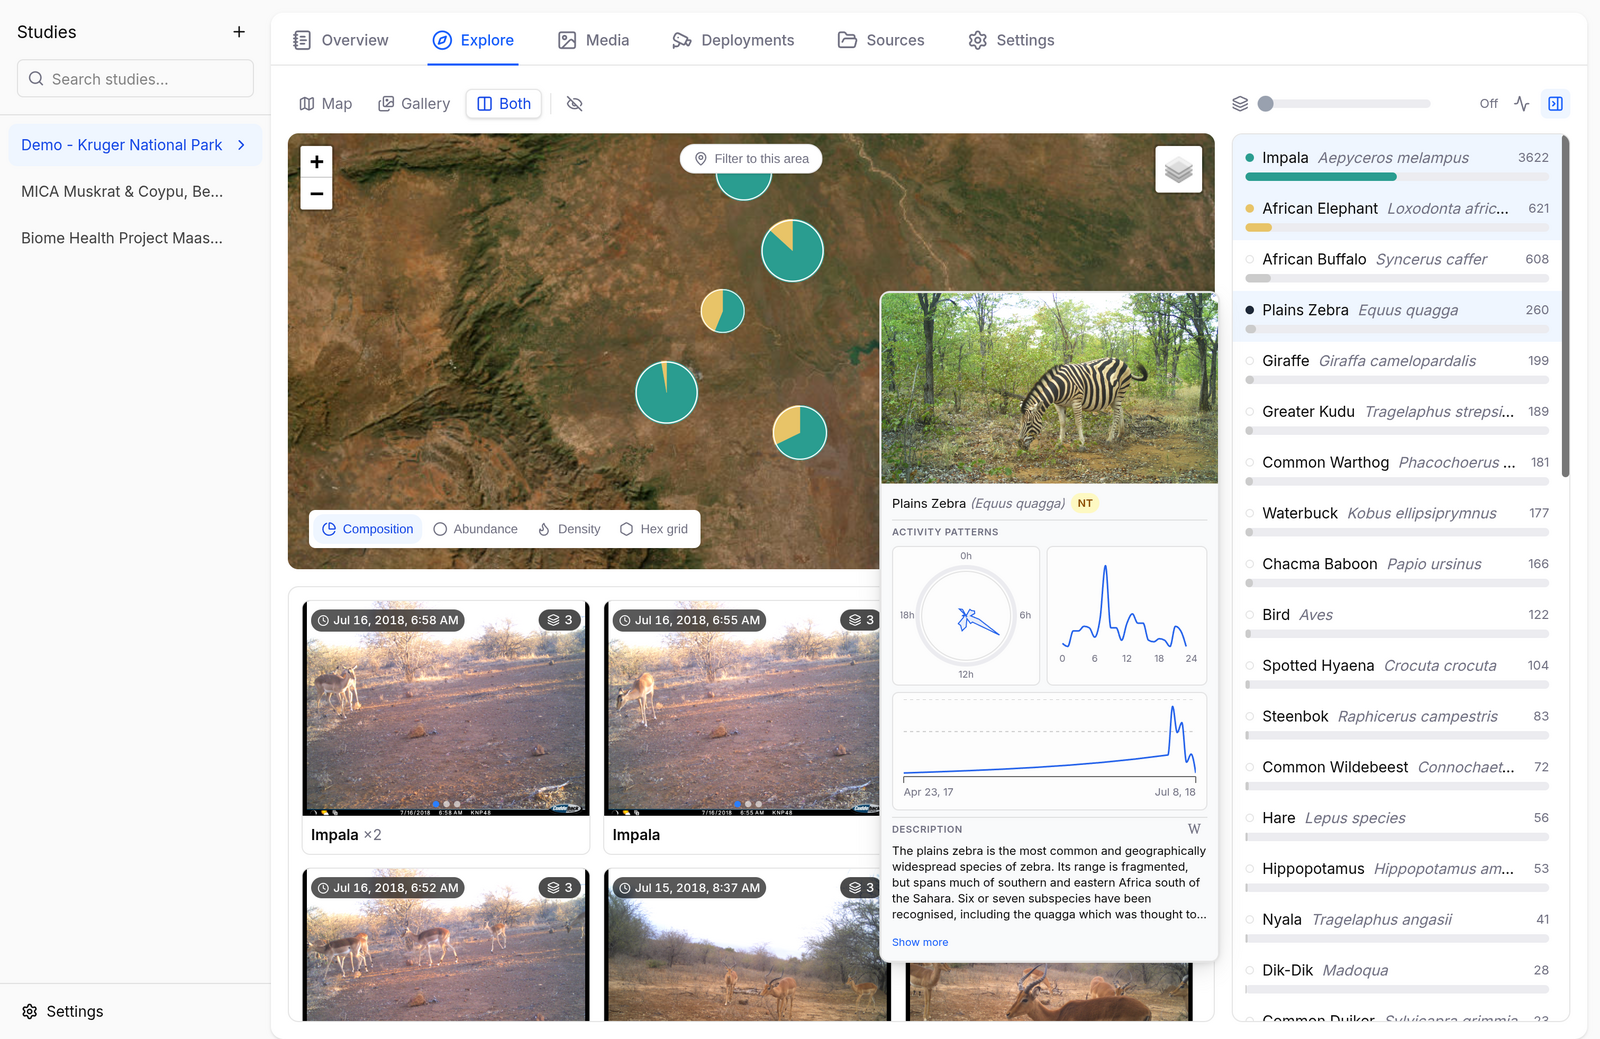Select the Abundance map mode

[x=476, y=529]
